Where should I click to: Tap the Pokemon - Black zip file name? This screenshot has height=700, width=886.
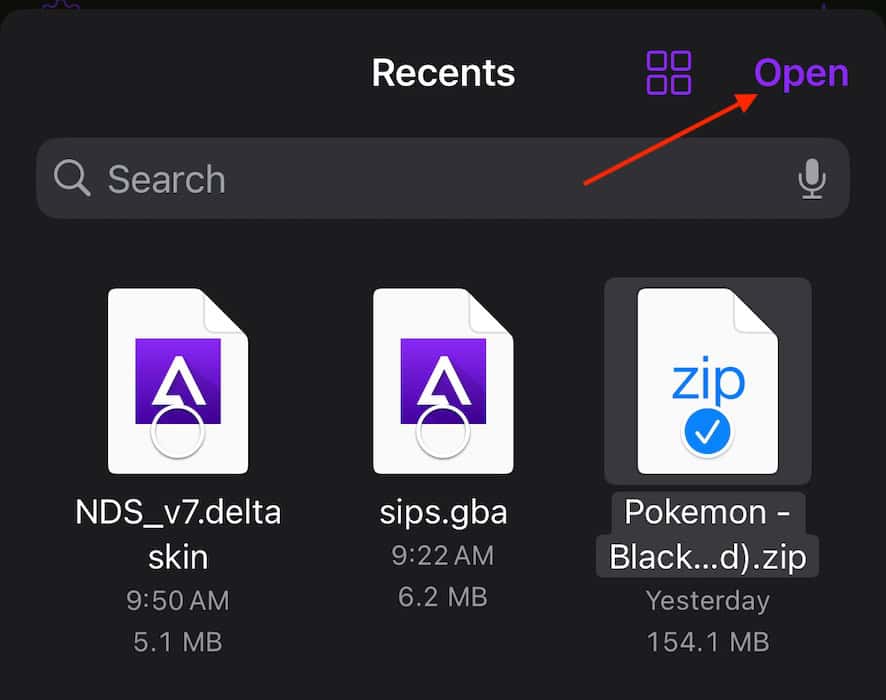pyautogui.click(x=708, y=535)
